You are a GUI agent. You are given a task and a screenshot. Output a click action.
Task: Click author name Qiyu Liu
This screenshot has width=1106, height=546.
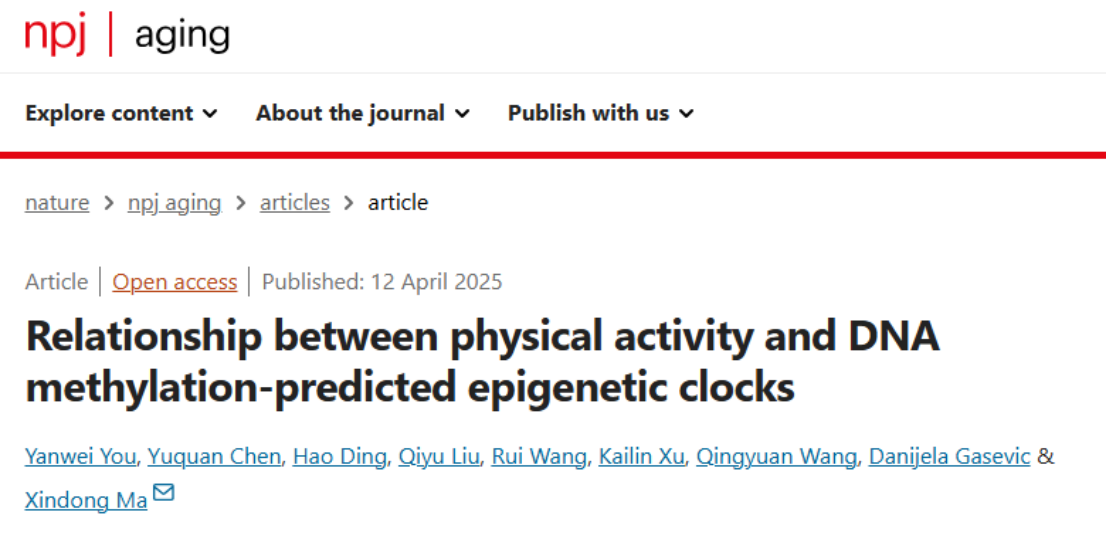pos(439,457)
